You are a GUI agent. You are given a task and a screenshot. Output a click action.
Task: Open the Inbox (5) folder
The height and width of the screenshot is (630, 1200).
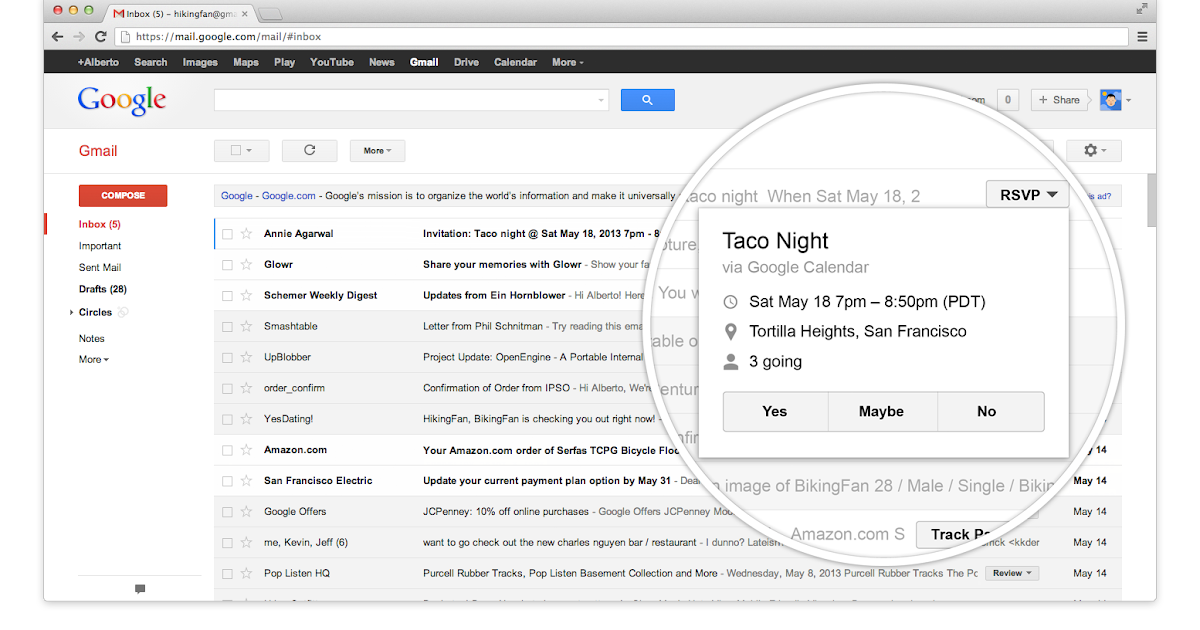coord(100,224)
